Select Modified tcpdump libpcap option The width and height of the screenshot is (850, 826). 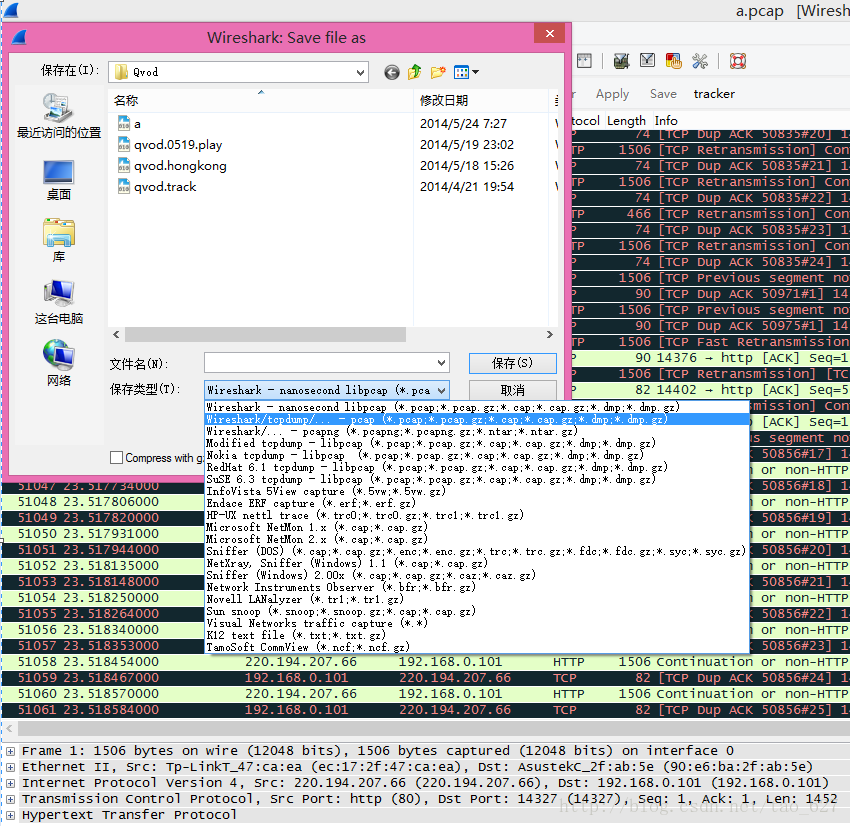point(476,443)
